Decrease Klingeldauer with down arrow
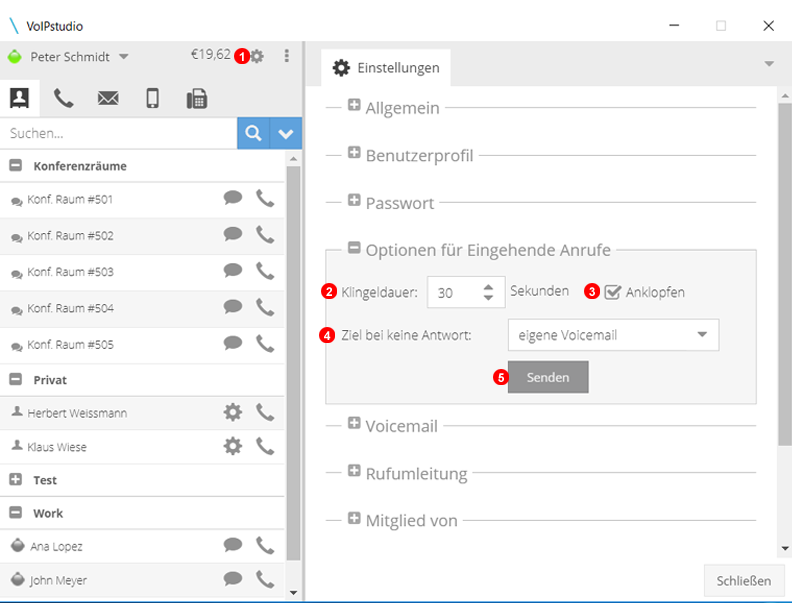The height and width of the screenshot is (612, 792). pyautogui.click(x=488, y=297)
